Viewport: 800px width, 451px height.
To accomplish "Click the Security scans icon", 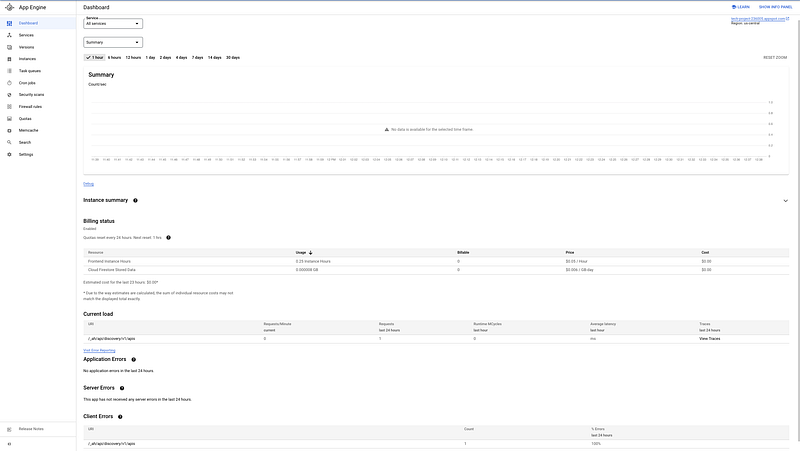I will (x=9, y=95).
